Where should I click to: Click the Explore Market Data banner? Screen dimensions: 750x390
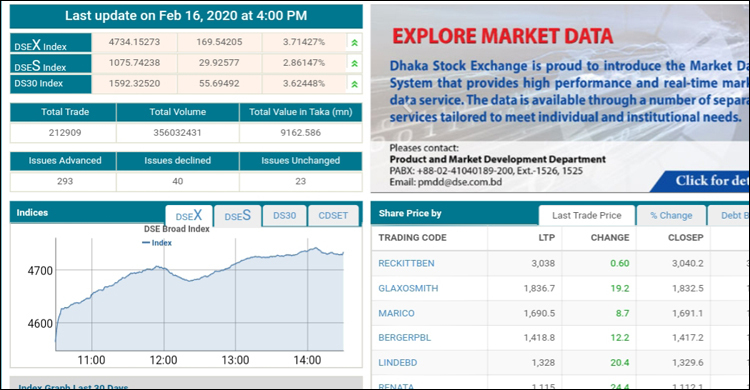560,98
